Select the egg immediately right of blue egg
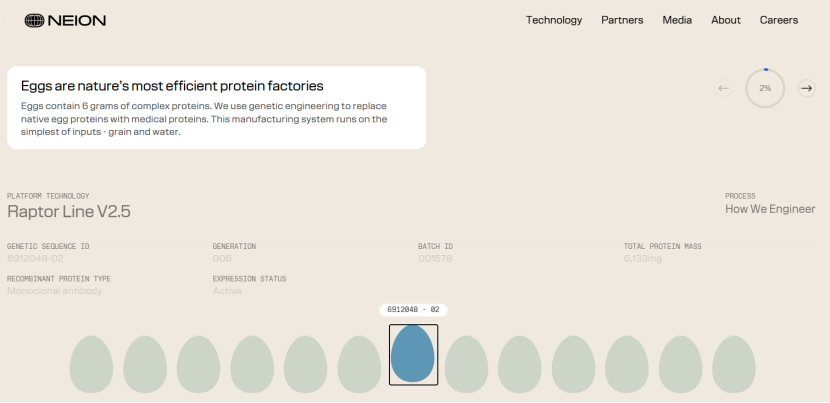This screenshot has width=830, height=403. [x=466, y=363]
